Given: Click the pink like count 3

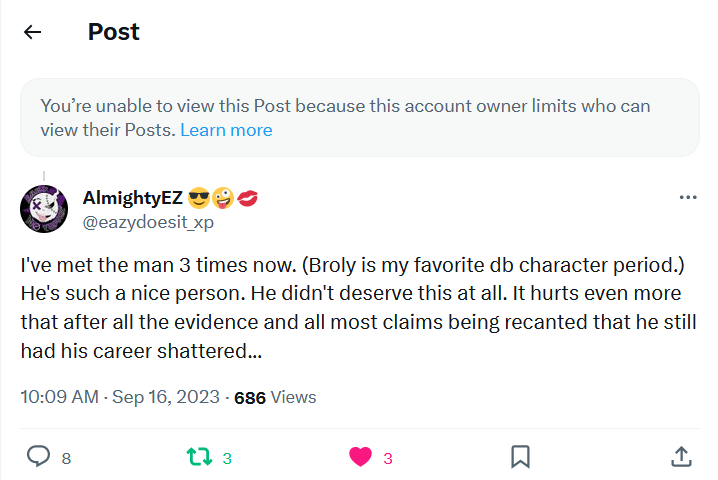Looking at the screenshot, I should click(x=388, y=458).
